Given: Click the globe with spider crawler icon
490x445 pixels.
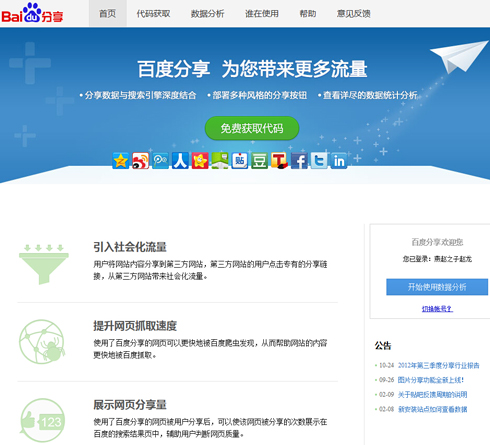Looking at the screenshot, I should coord(42,342).
